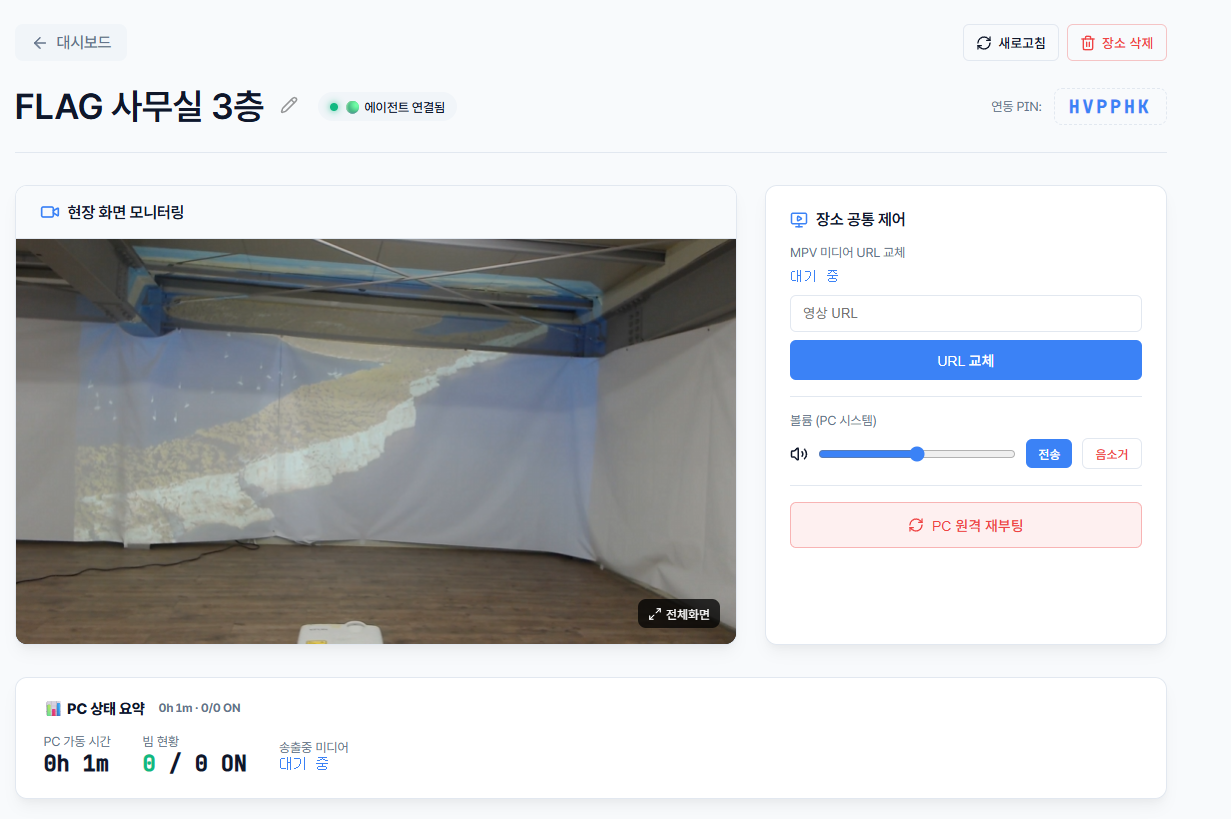Click the media monitor icon on 장소 공통 제어
1231x819 pixels.
pyautogui.click(x=800, y=219)
